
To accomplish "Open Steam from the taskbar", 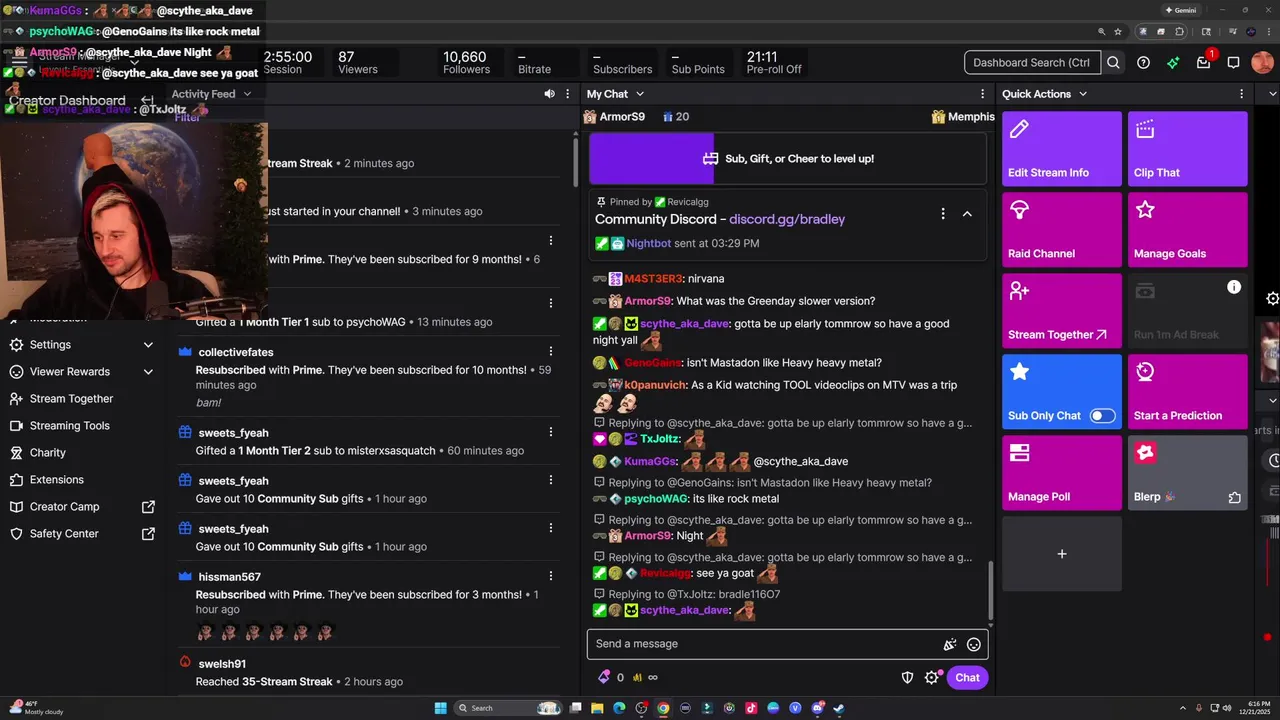I will tap(839, 708).
